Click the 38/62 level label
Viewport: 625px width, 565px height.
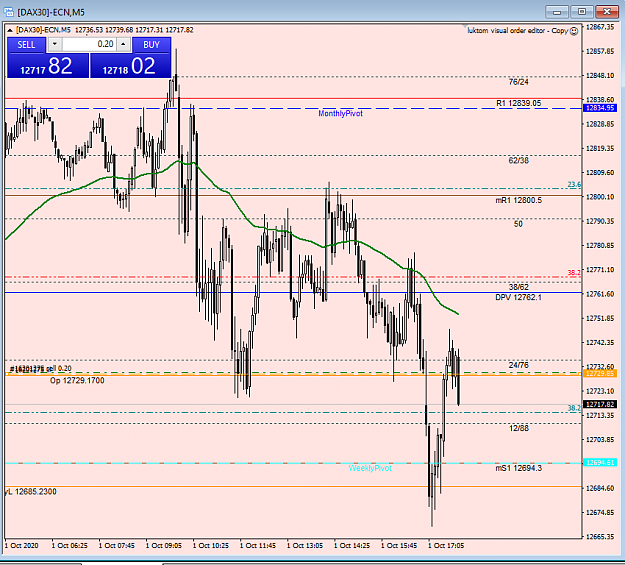pos(519,287)
